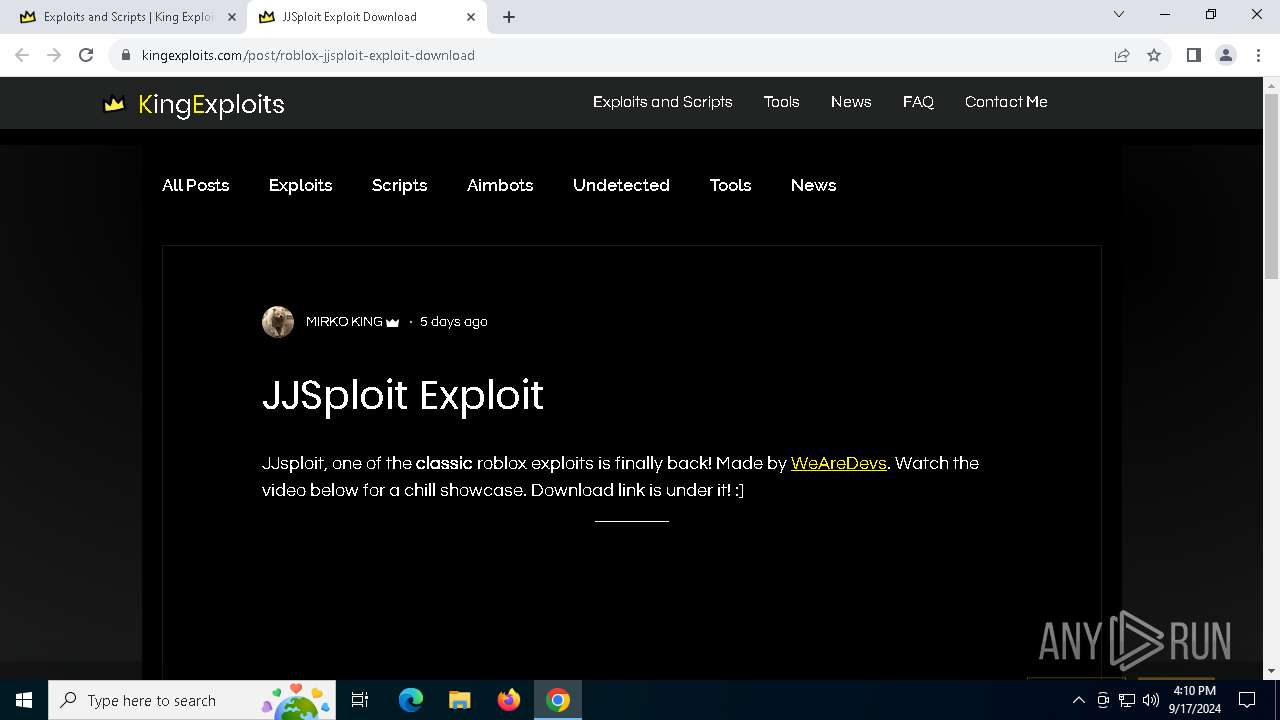This screenshot has width=1280, height=720.
Task: Close the Exploits and Scripts tab
Action: (x=232, y=17)
